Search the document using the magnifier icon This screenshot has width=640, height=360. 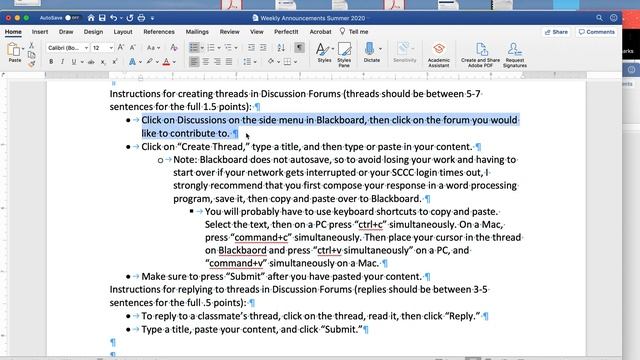pyautogui.click(x=599, y=18)
